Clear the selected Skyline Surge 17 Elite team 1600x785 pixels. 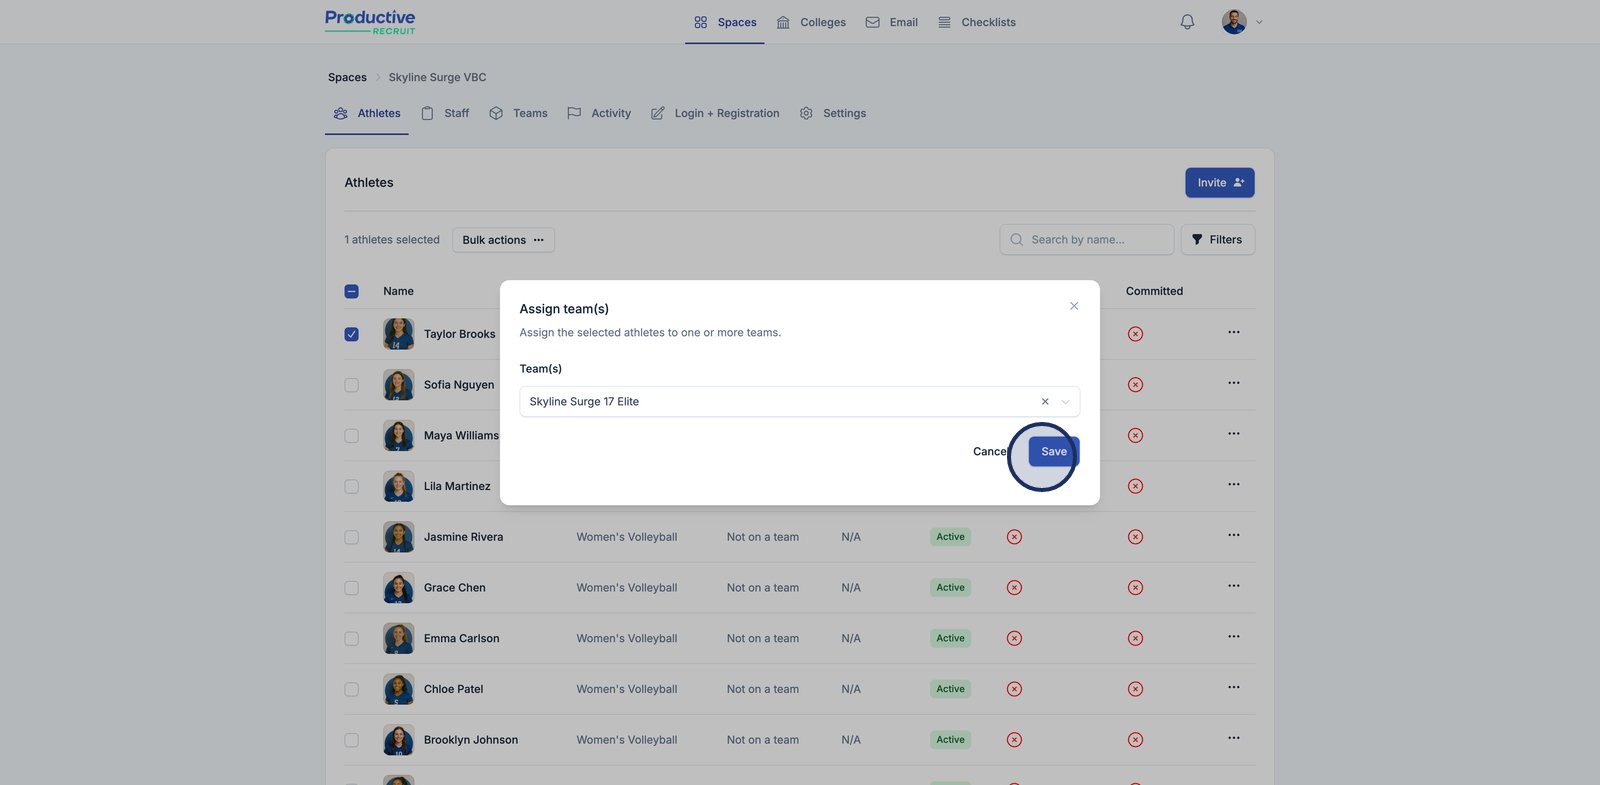(1045, 402)
